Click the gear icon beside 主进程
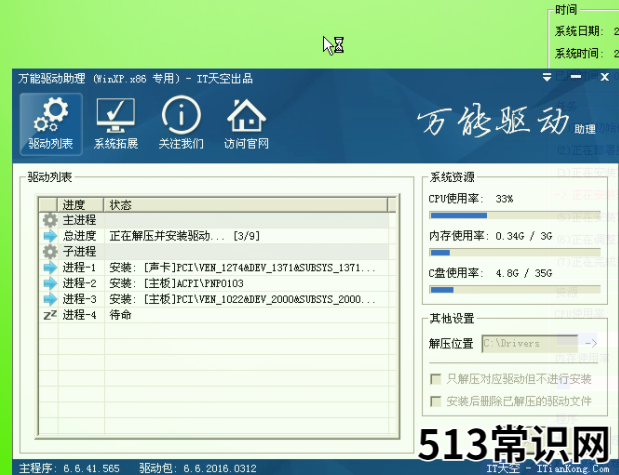Viewport: 619px width, 475px height. 50,220
